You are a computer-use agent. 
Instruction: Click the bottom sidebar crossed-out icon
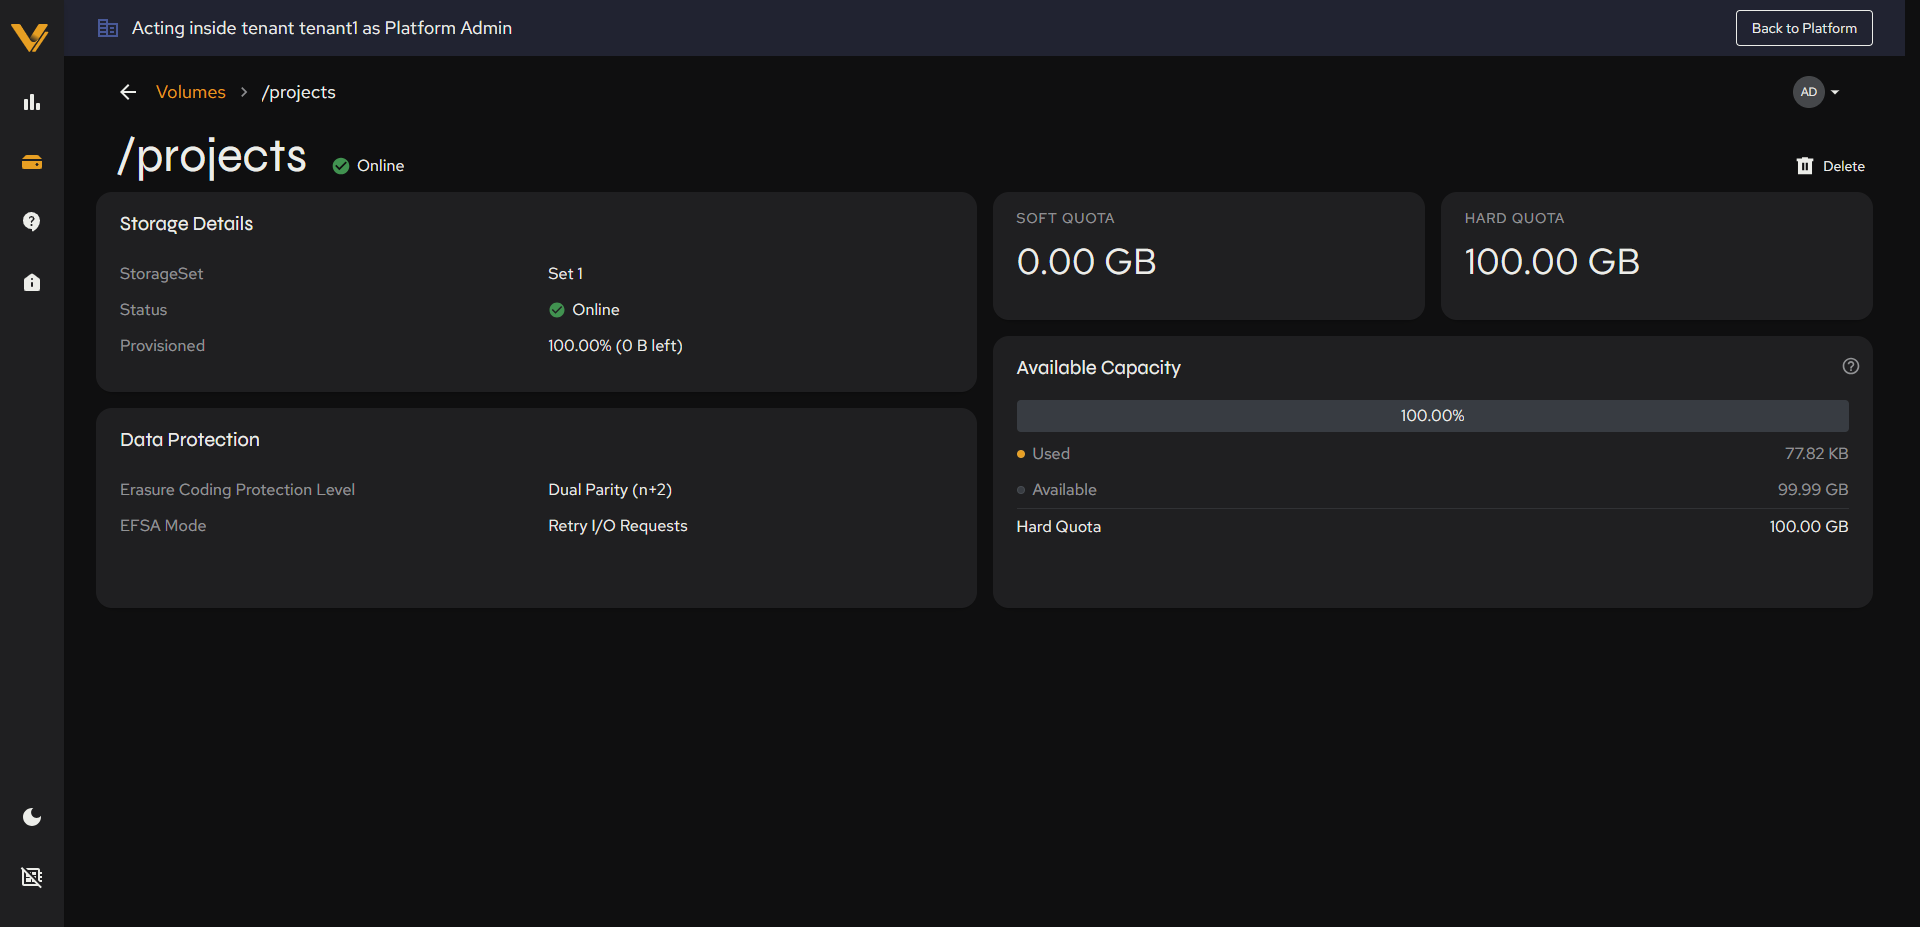(32, 877)
